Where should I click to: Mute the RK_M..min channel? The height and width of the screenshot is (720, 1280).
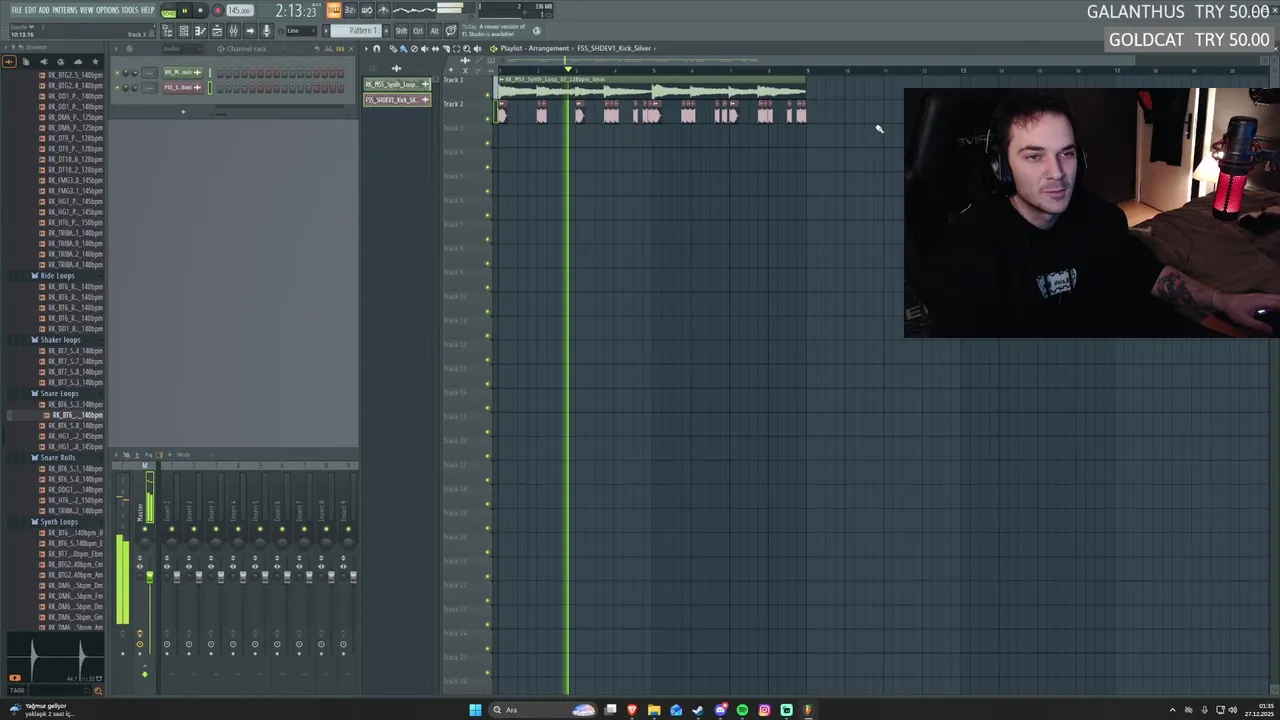[117, 72]
